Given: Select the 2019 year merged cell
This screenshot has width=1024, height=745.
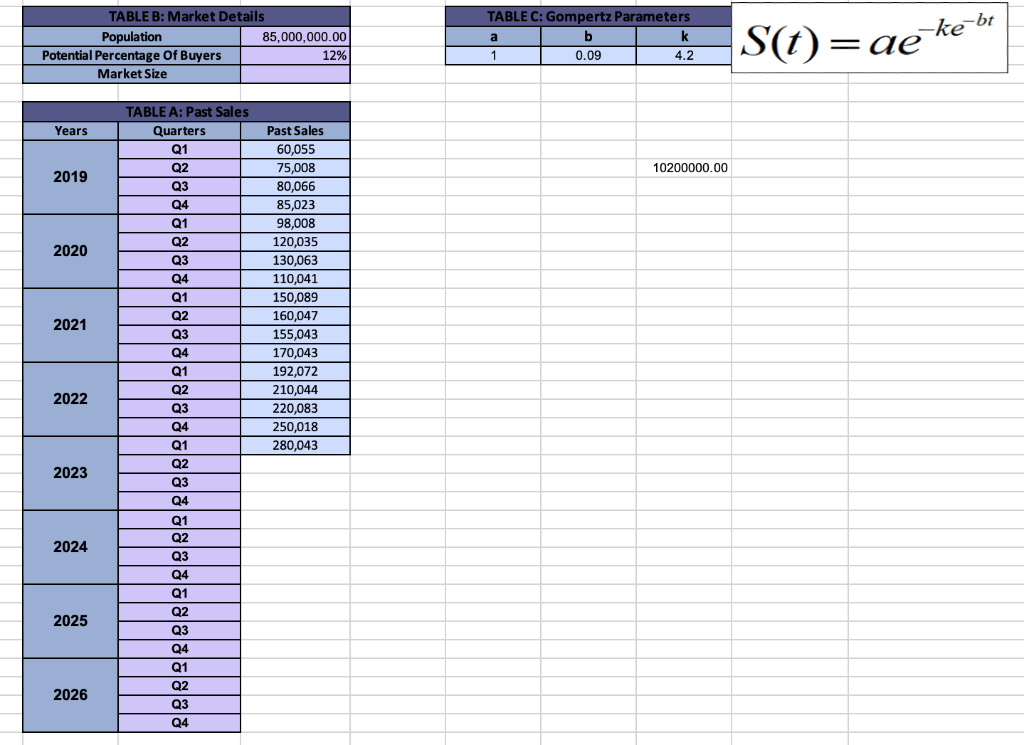Looking at the screenshot, I should coord(69,176).
